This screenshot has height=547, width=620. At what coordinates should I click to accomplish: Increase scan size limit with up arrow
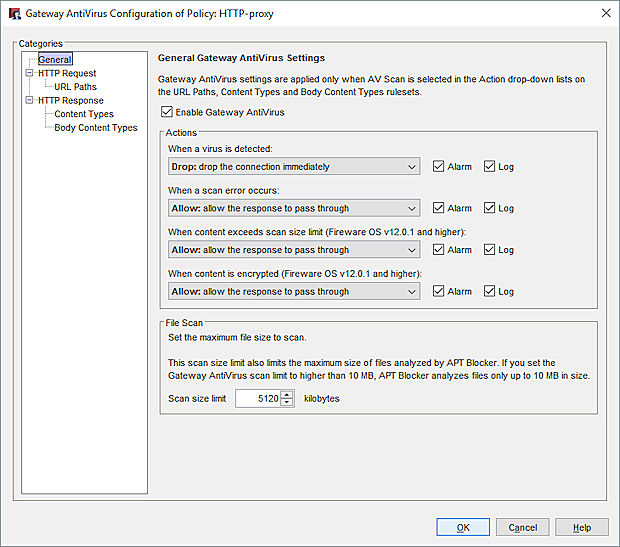[x=288, y=394]
